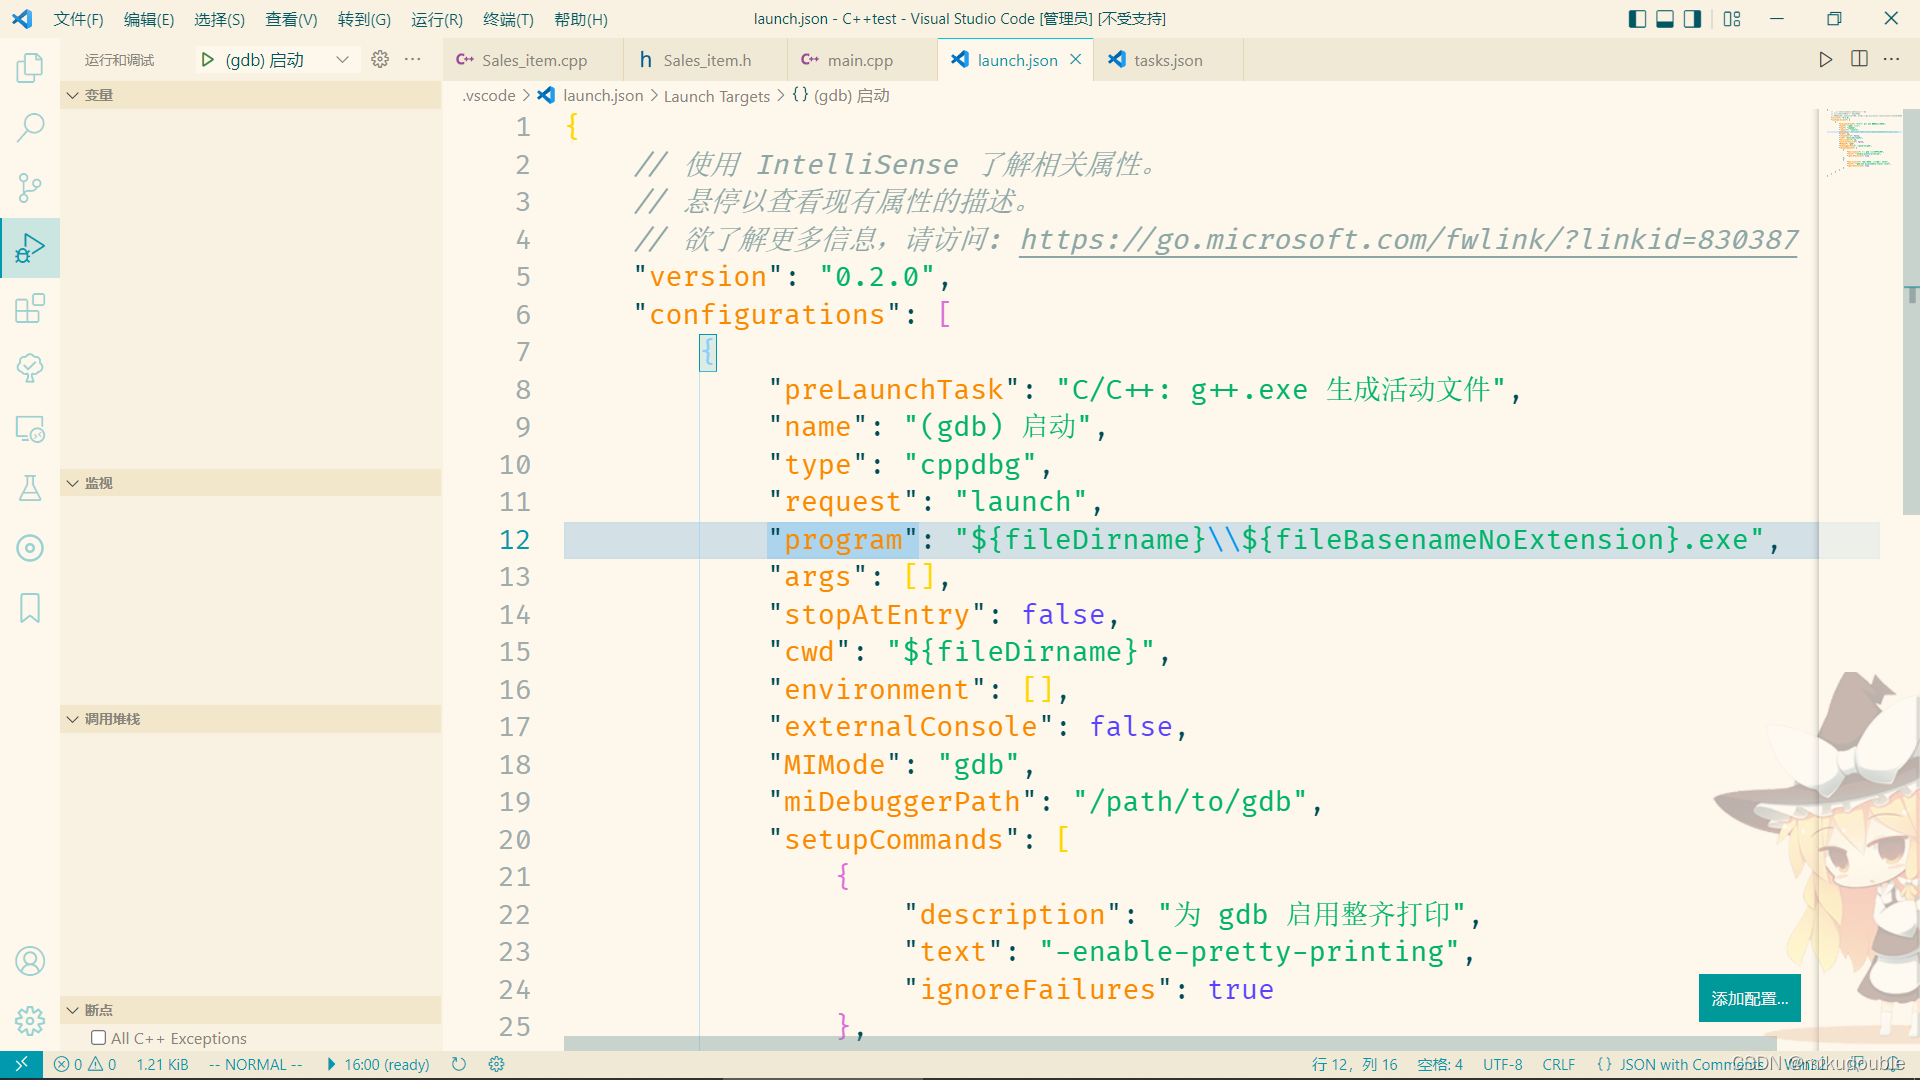
Task: Open the Testing flask icon
Action: point(30,488)
